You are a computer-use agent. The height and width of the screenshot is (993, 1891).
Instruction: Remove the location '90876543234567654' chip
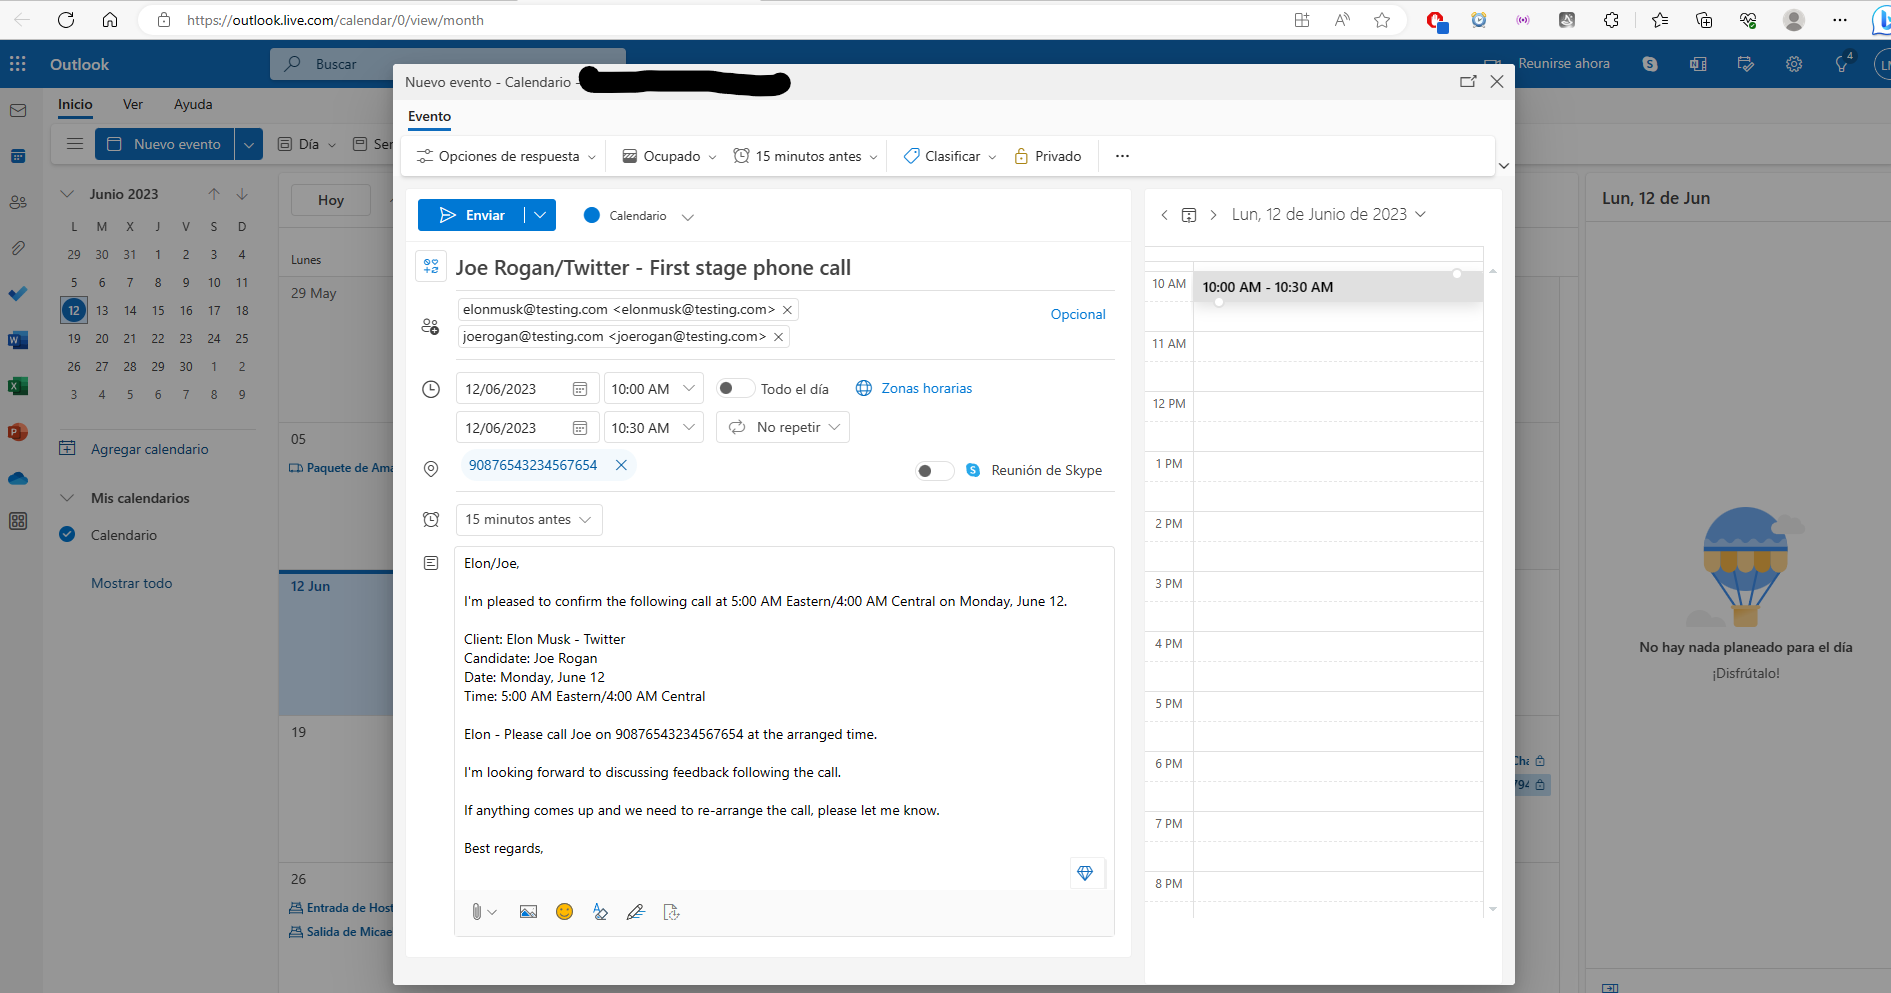[x=621, y=465]
